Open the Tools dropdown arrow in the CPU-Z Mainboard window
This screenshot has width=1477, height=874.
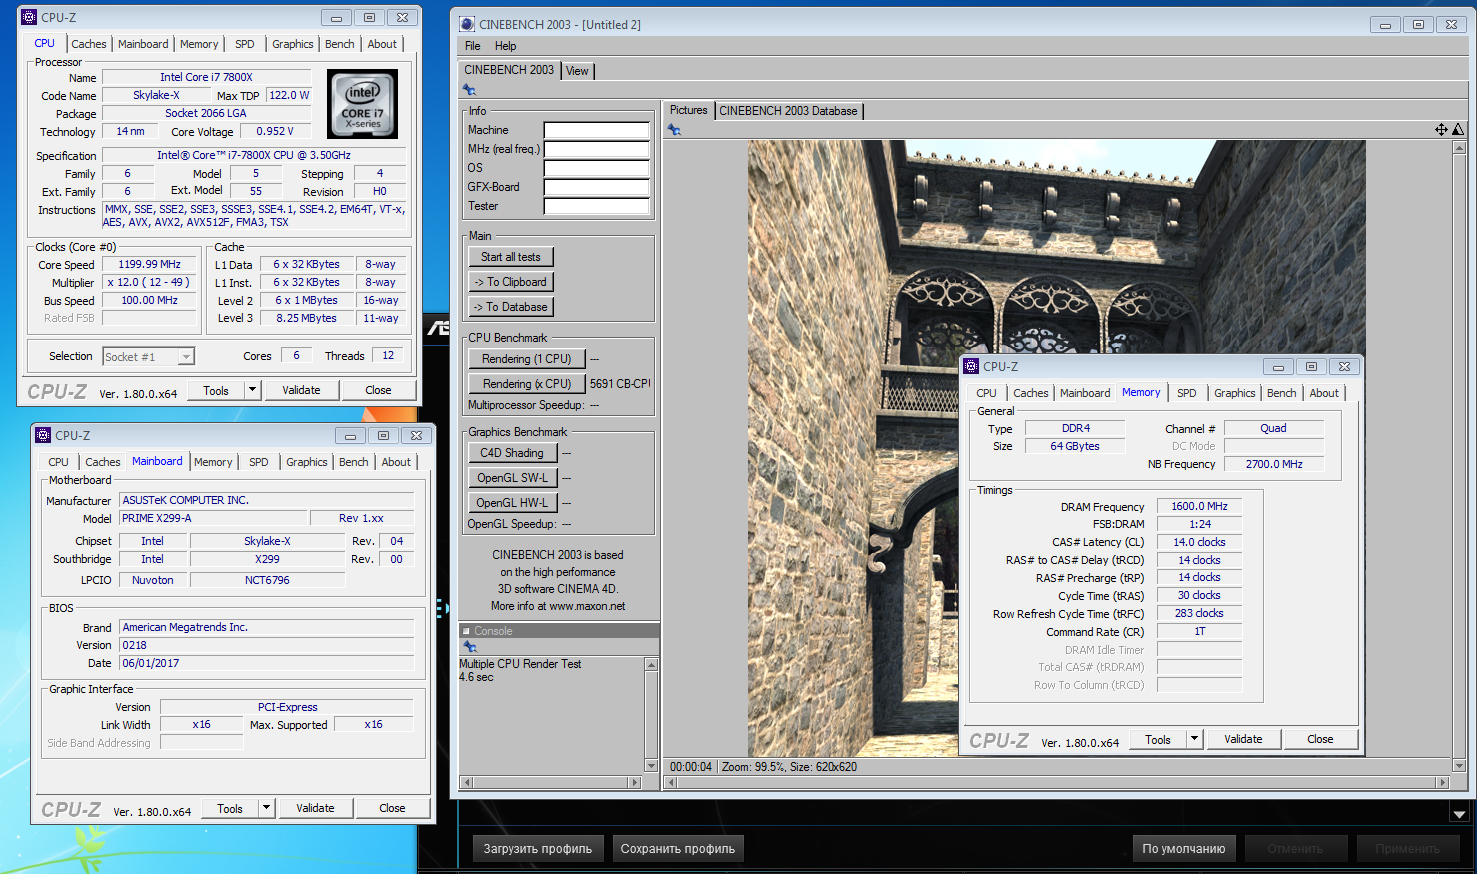point(266,808)
